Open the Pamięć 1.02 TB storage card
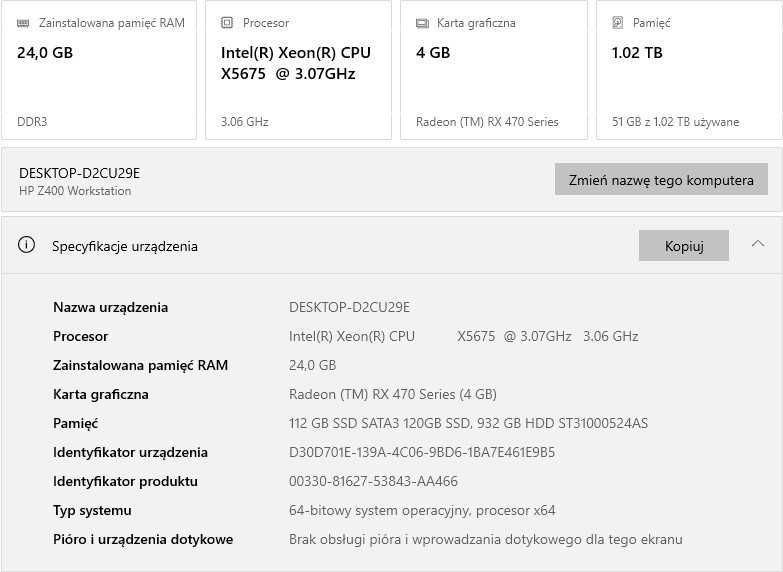Viewport: 783px width, 572px height. click(689, 70)
